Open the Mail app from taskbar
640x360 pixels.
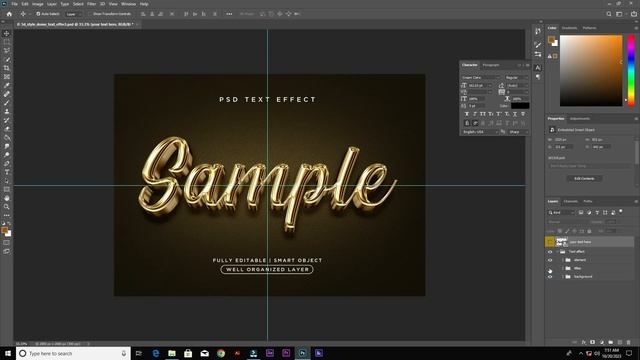click(204, 353)
